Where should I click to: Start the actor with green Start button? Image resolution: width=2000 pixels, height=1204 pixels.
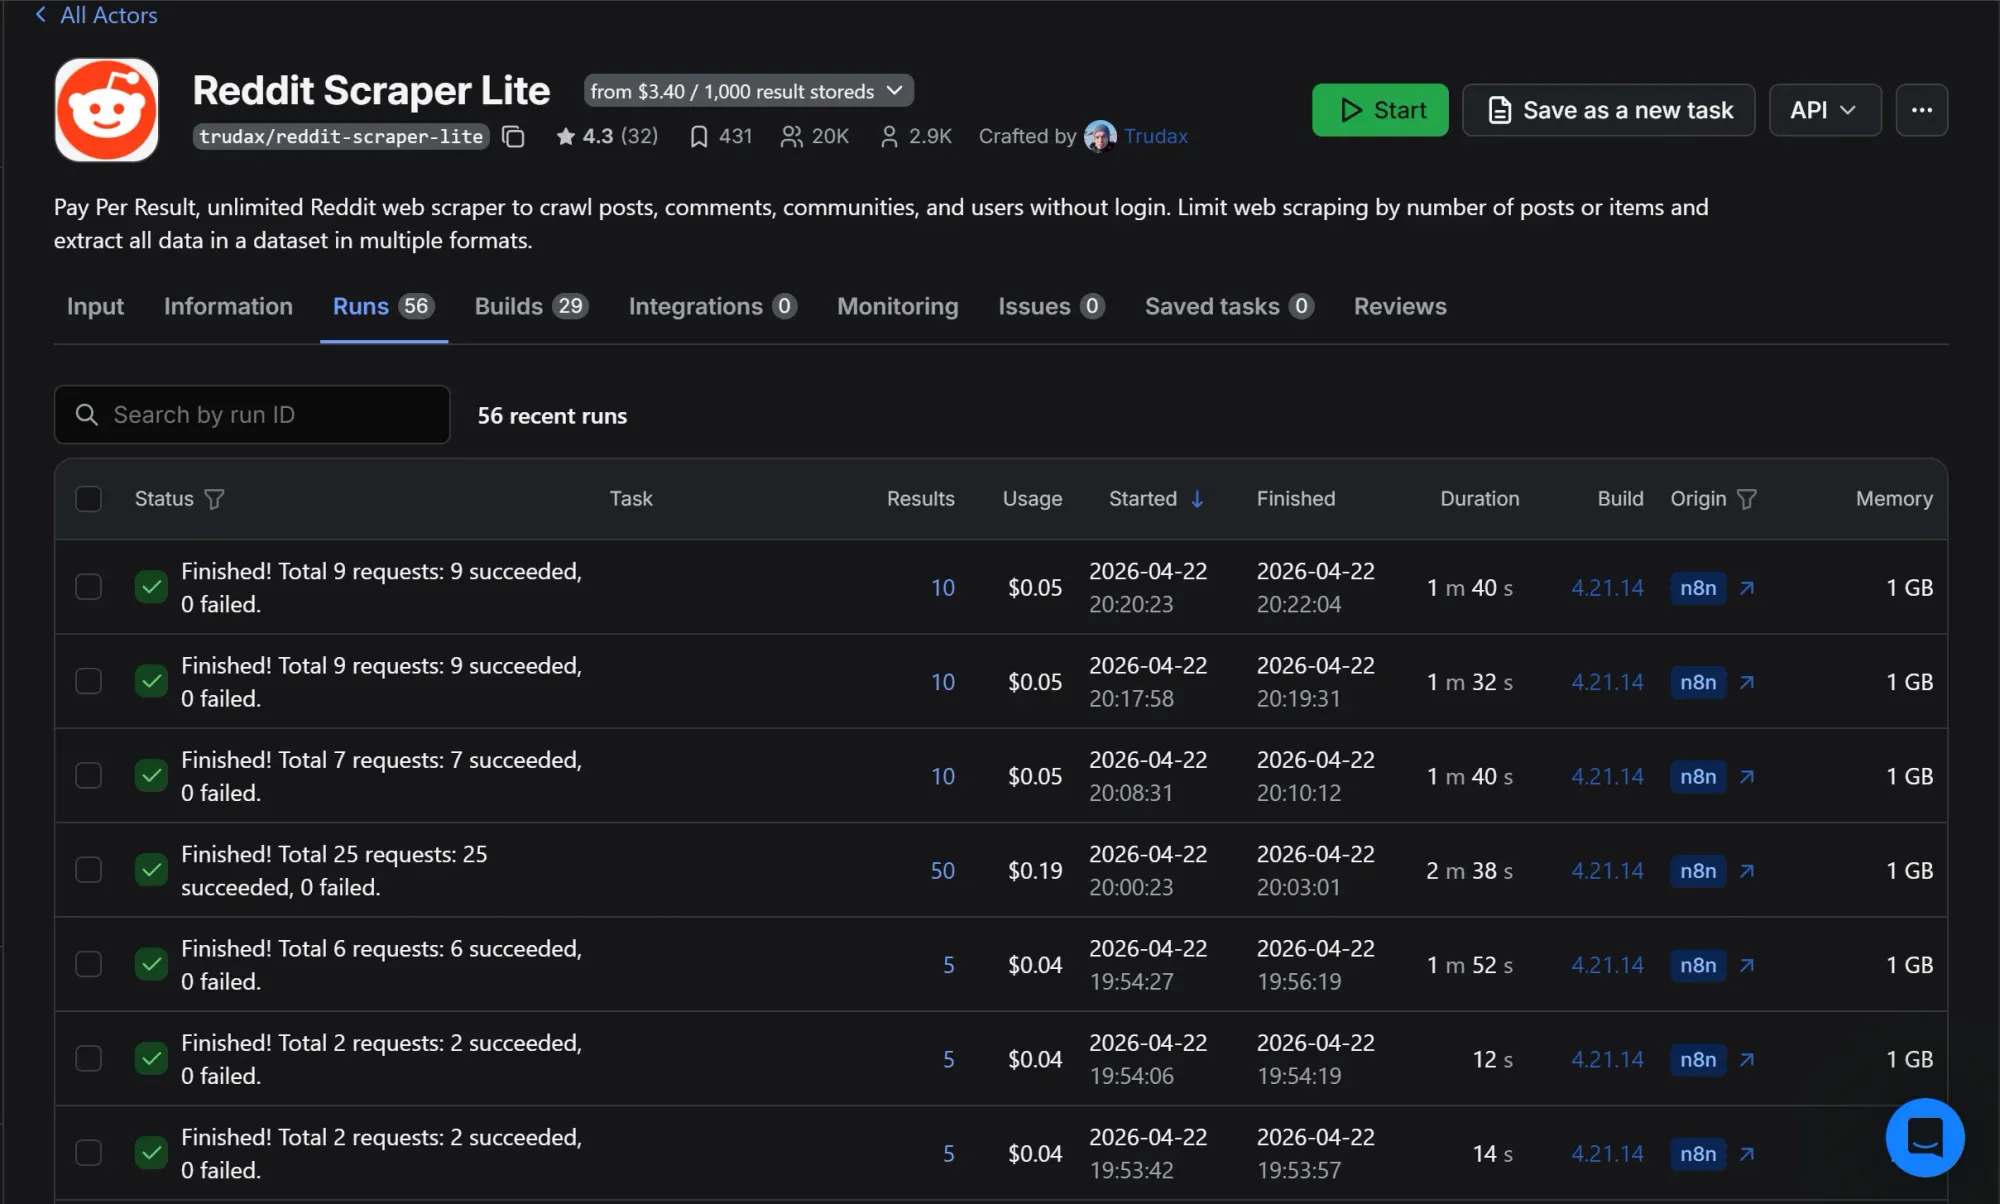(1380, 110)
